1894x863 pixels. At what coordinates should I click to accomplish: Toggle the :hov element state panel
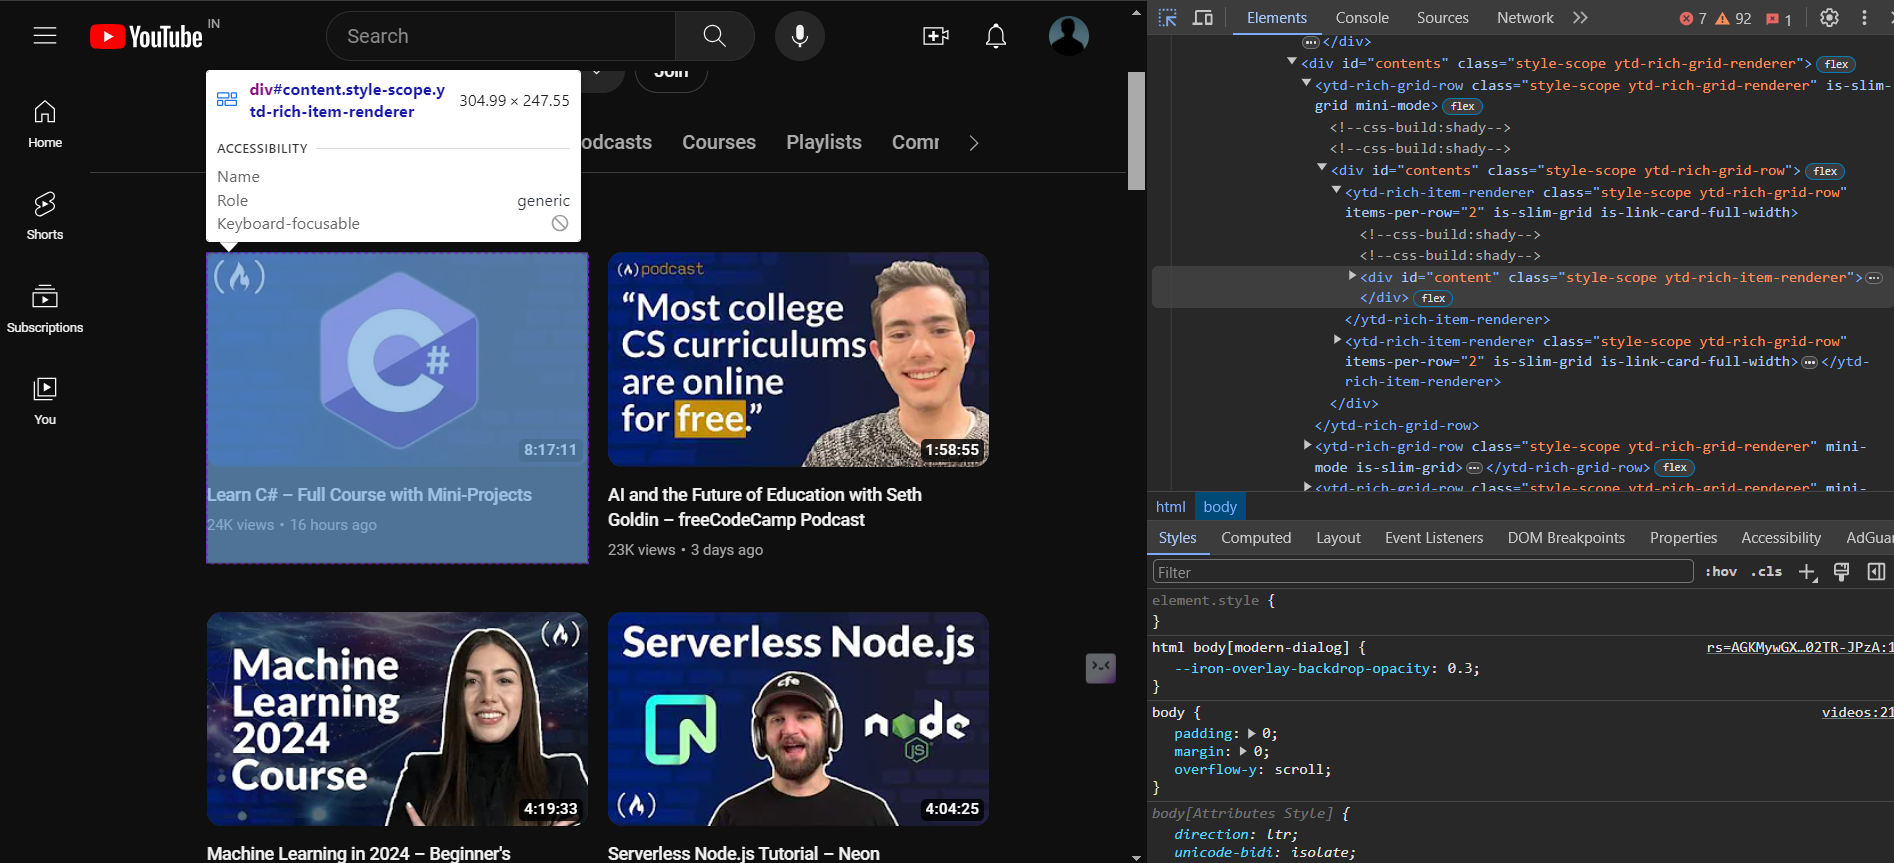tap(1720, 572)
